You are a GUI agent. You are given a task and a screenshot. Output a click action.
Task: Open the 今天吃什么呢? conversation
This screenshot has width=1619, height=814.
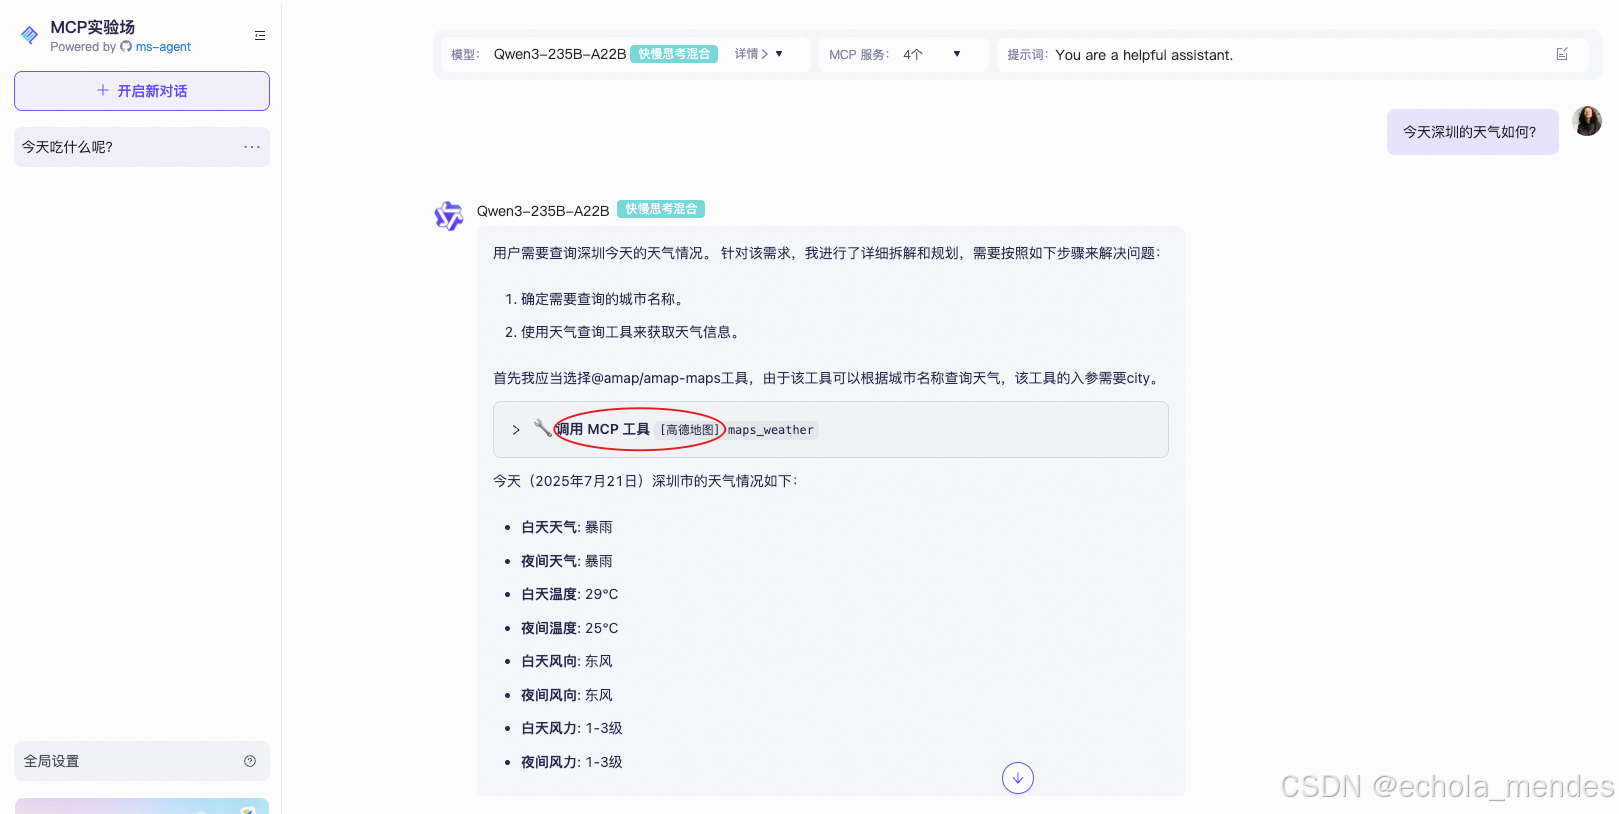click(x=142, y=147)
